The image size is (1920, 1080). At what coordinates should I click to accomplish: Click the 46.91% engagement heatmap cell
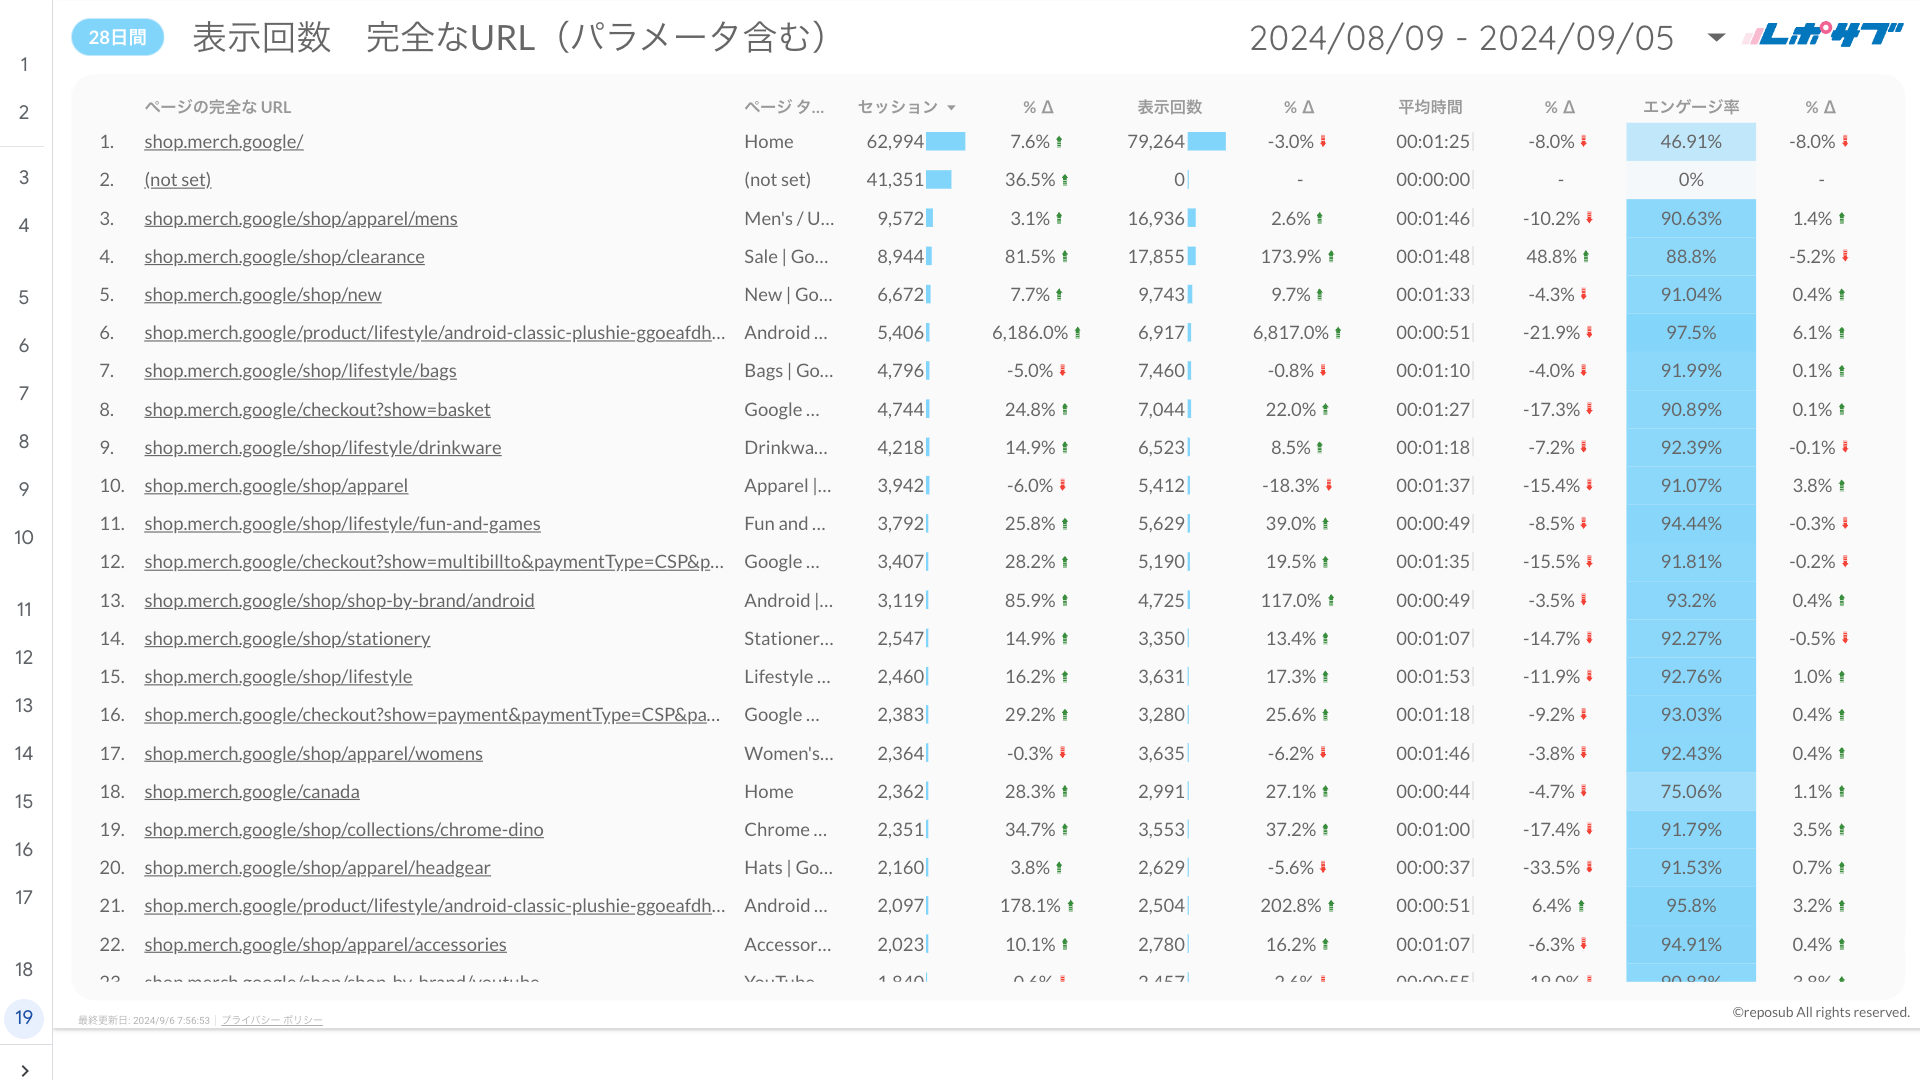coord(1690,142)
